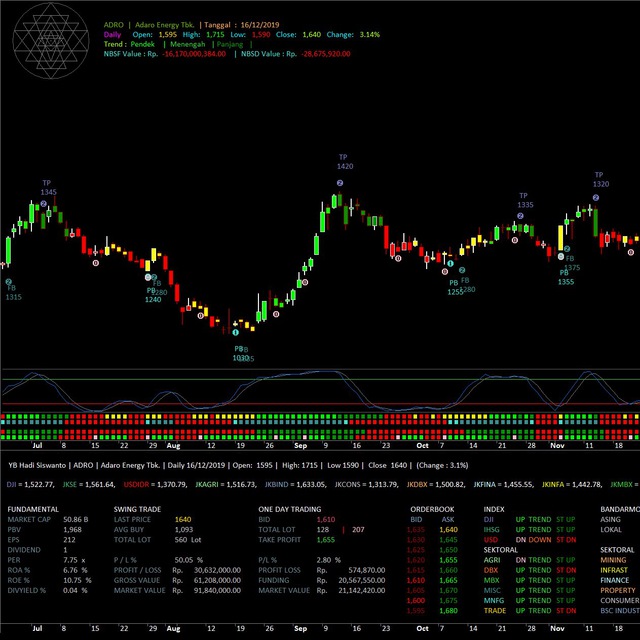The width and height of the screenshot is (640, 640).
Task: Click the FUNDAMENTAL section heading
Action: pyautogui.click(x=33, y=509)
